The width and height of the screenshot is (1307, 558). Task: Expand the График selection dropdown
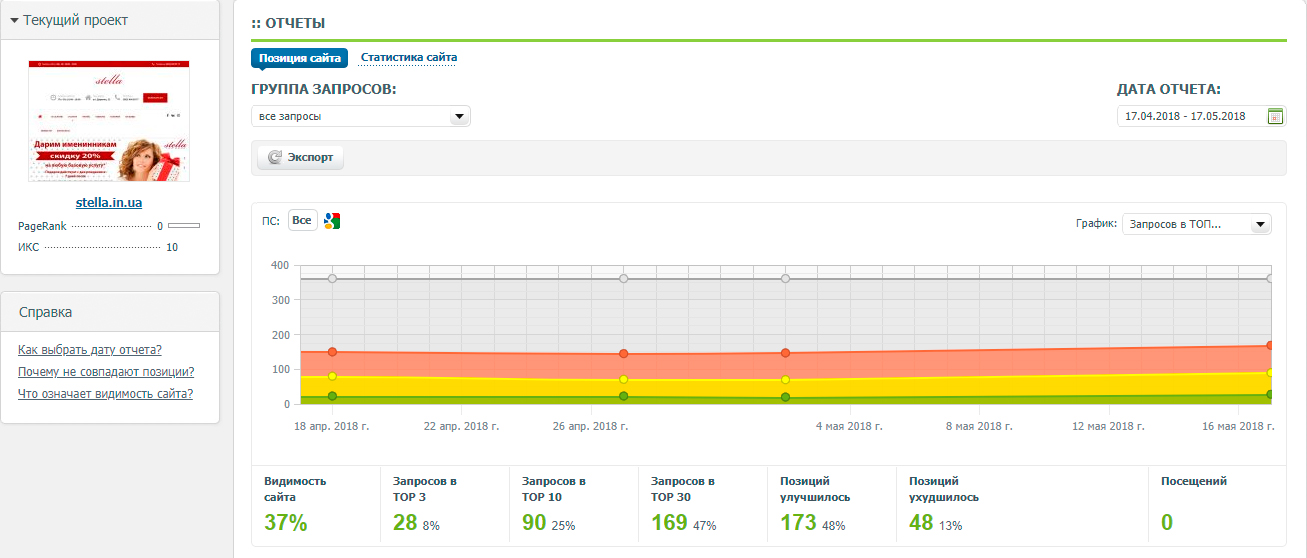click(1196, 224)
